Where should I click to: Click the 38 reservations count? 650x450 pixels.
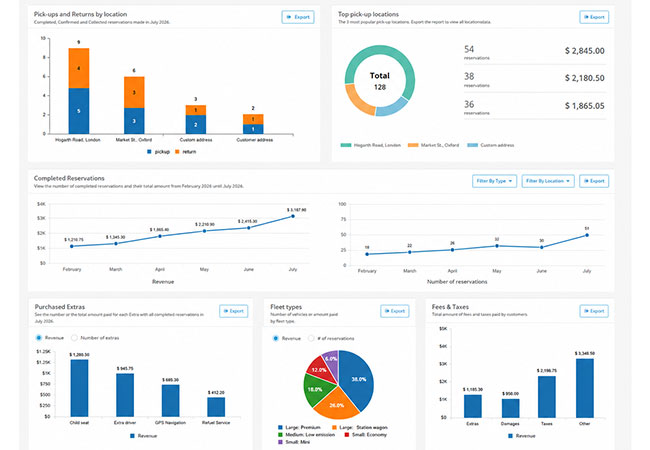[469, 77]
